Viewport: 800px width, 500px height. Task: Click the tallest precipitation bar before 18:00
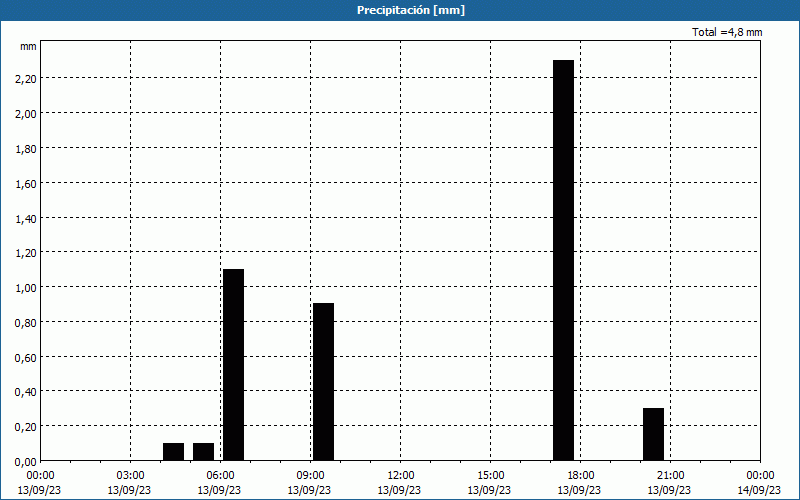click(x=564, y=260)
